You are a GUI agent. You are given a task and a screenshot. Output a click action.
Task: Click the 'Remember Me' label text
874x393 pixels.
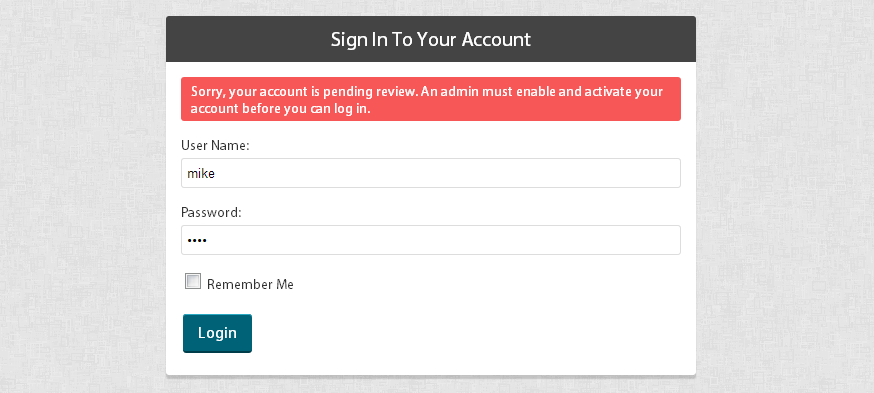(x=250, y=284)
